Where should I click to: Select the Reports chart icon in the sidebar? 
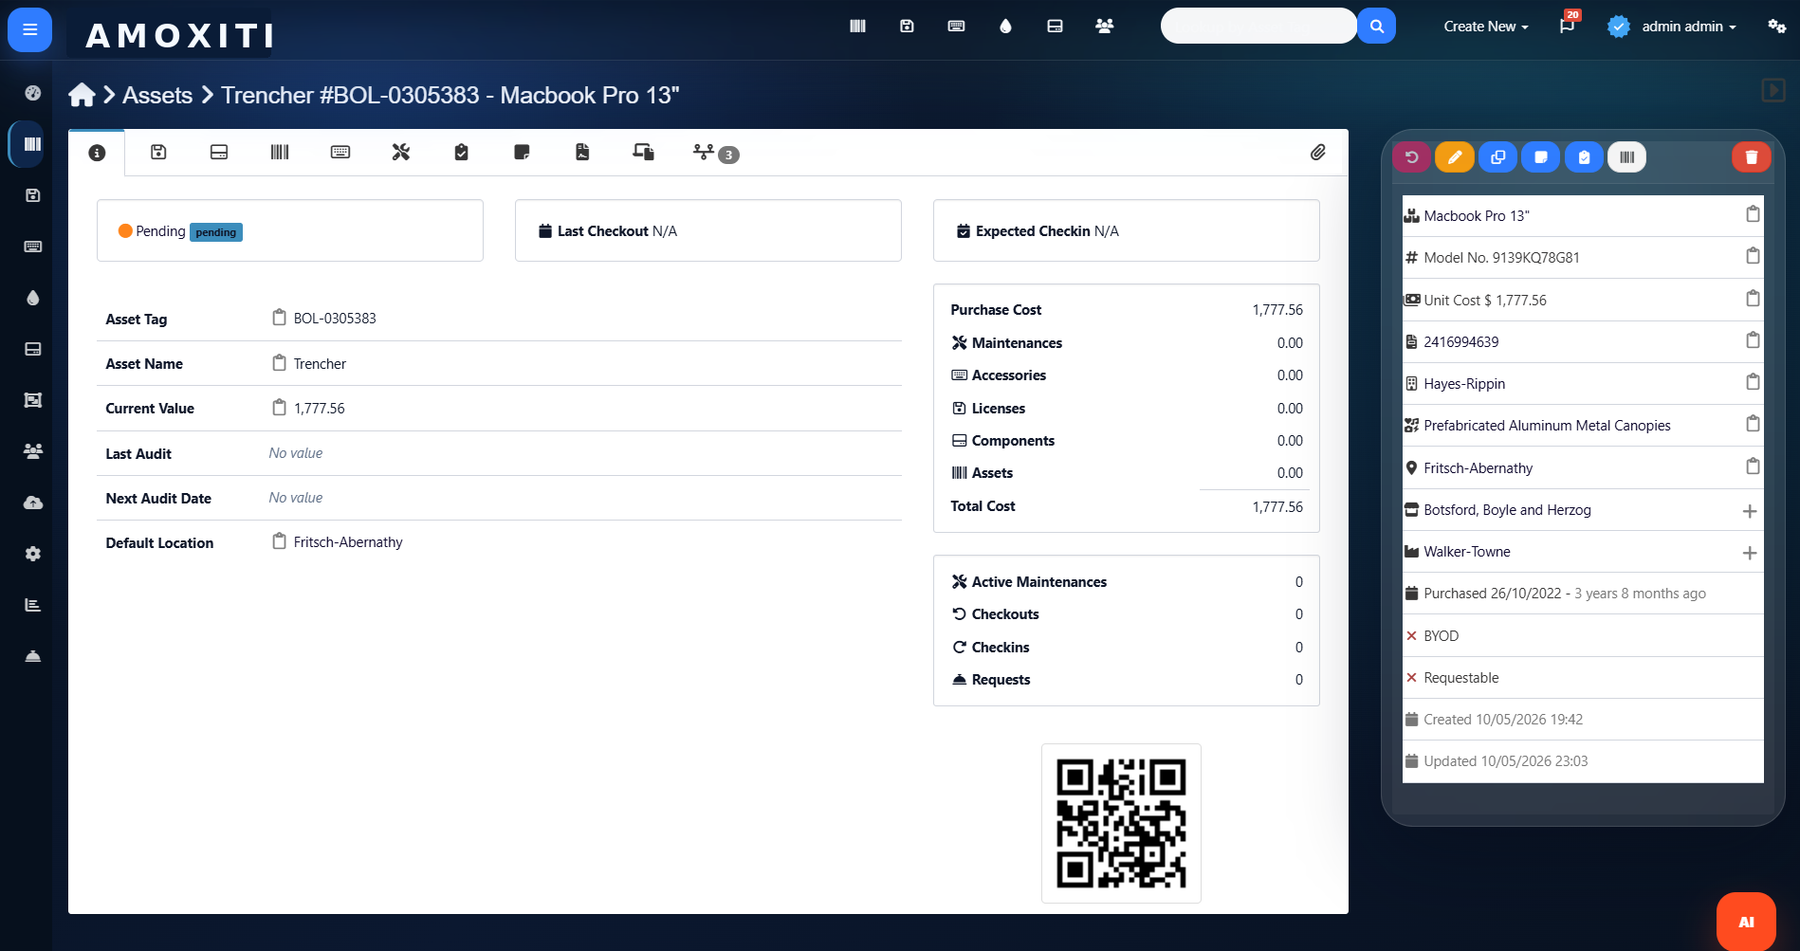[33, 605]
